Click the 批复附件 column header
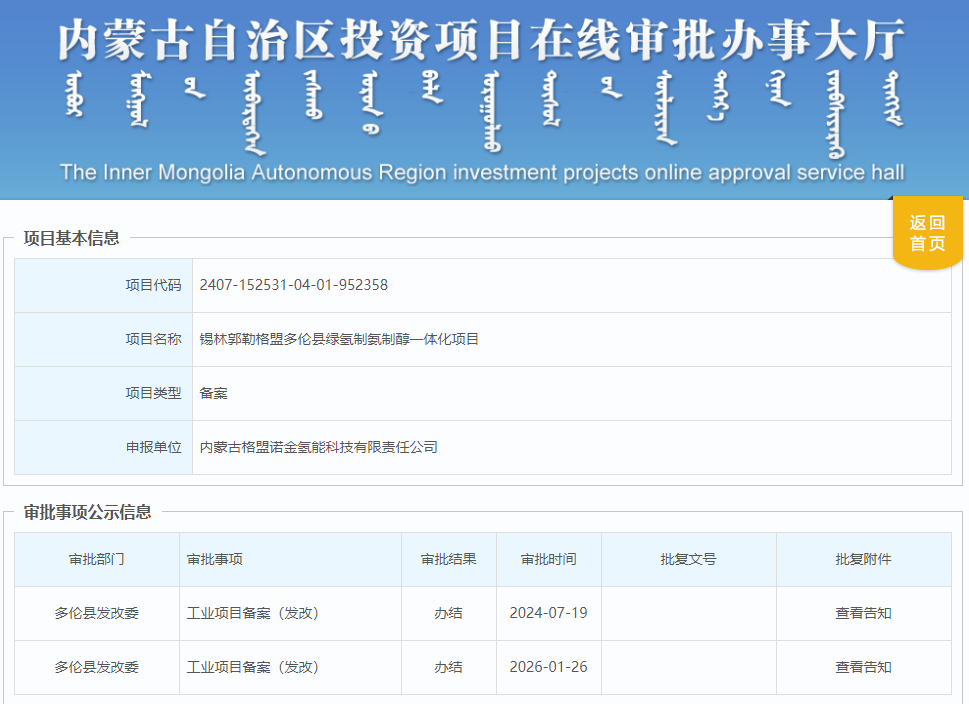 pyautogui.click(x=866, y=559)
